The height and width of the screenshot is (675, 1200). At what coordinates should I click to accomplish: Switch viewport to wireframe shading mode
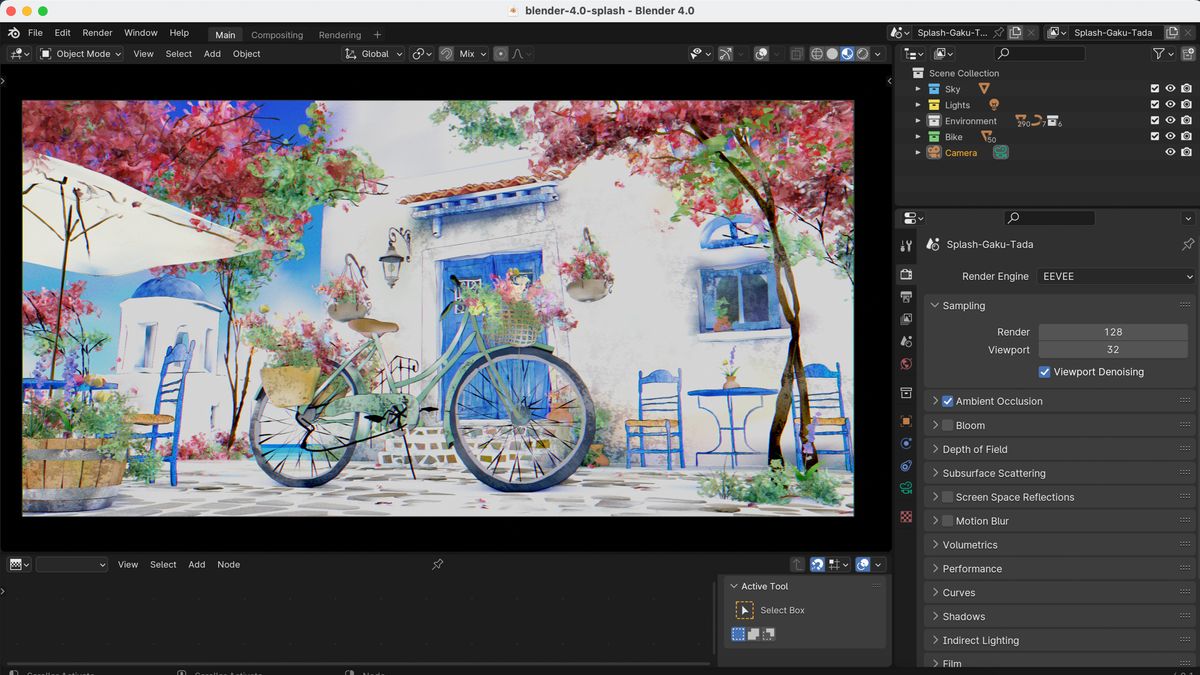[x=816, y=54]
